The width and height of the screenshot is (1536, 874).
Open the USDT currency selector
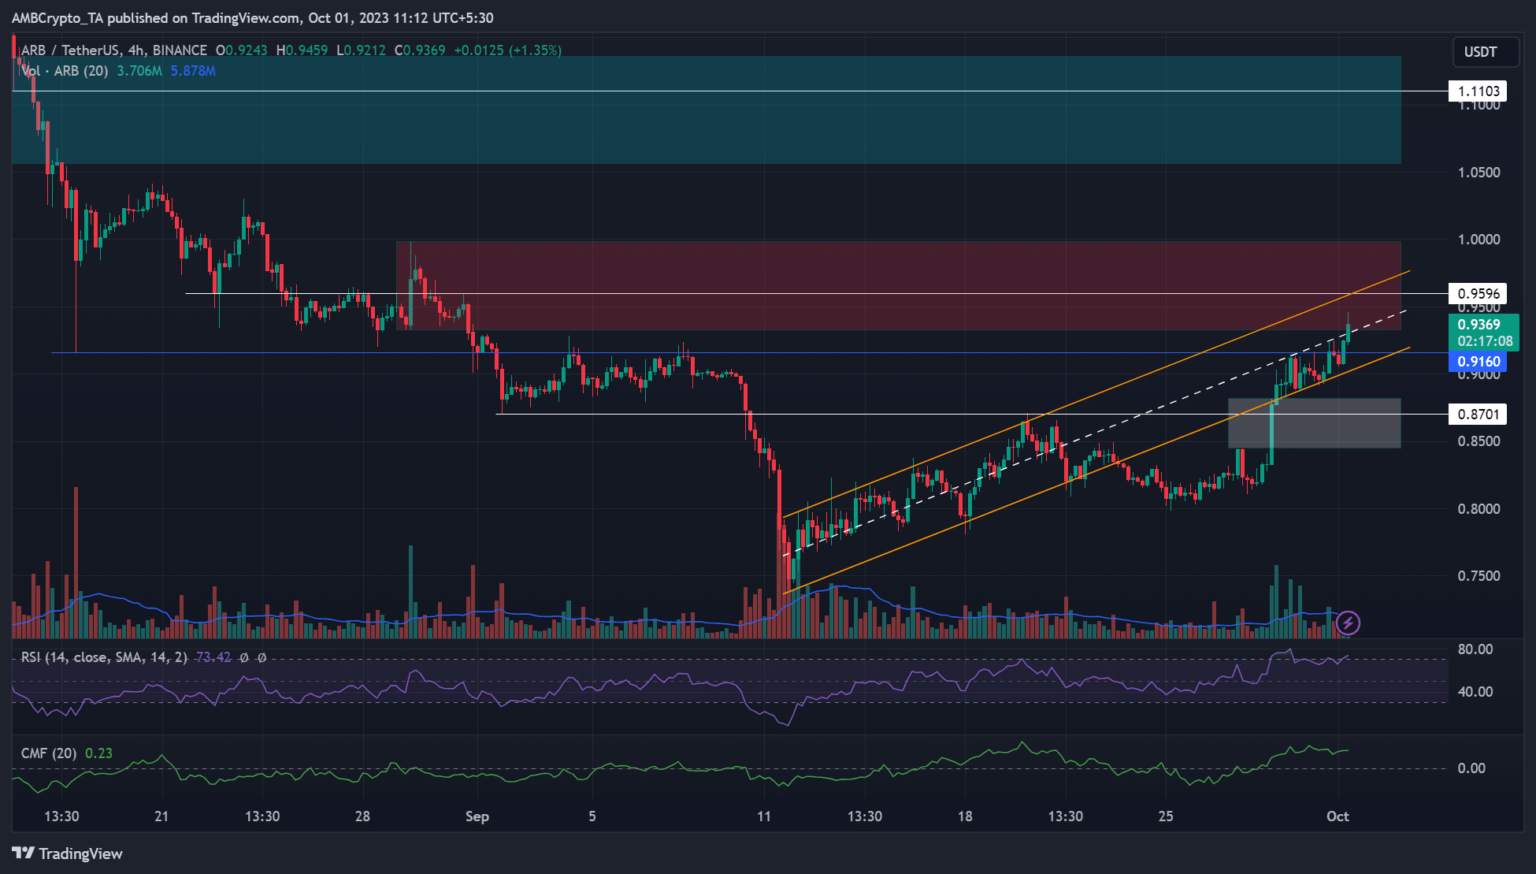(x=1480, y=52)
